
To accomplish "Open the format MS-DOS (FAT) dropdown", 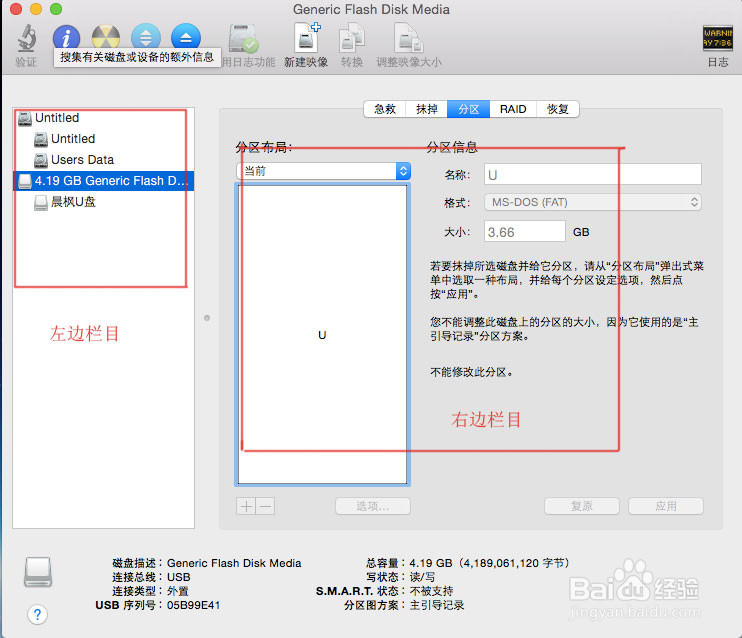I will [x=592, y=203].
